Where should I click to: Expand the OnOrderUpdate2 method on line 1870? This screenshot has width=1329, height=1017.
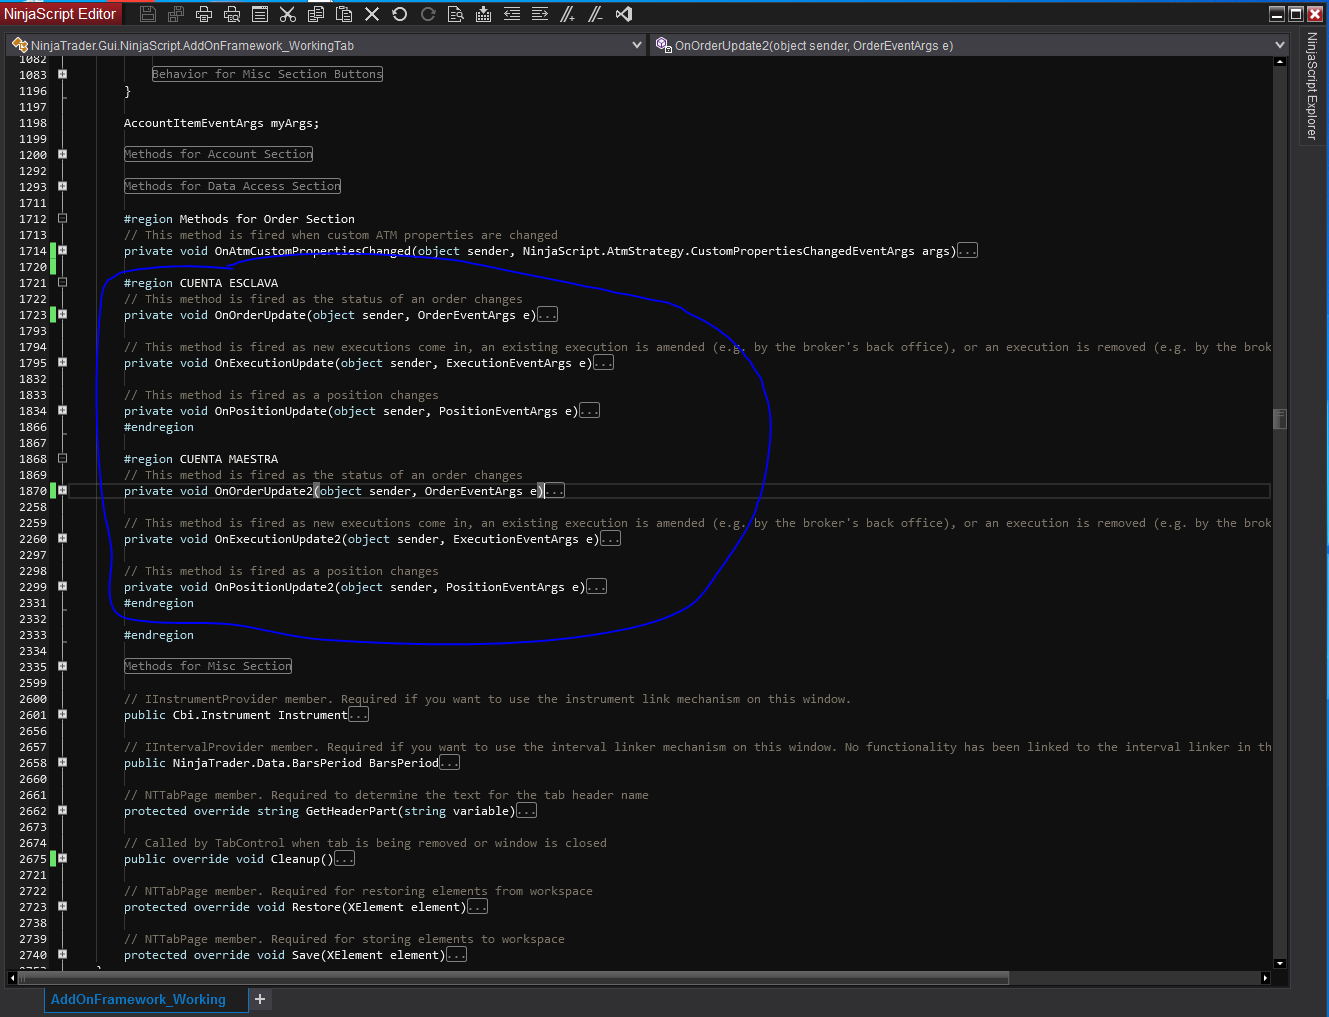(62, 490)
